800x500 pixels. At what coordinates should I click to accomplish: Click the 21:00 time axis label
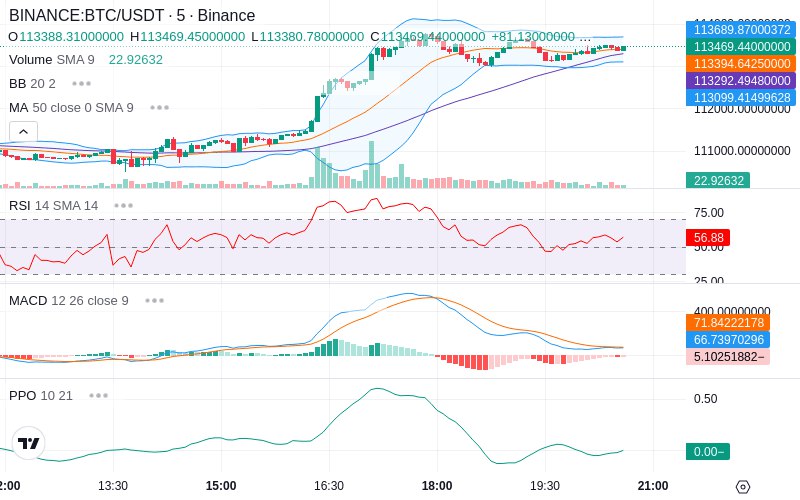653,486
